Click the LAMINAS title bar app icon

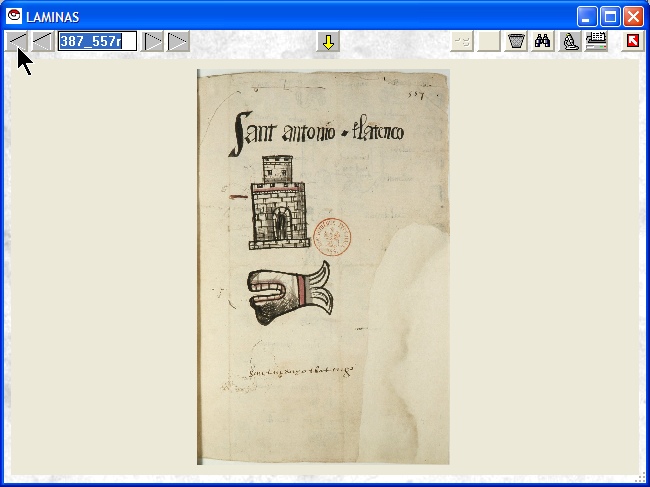[14, 16]
